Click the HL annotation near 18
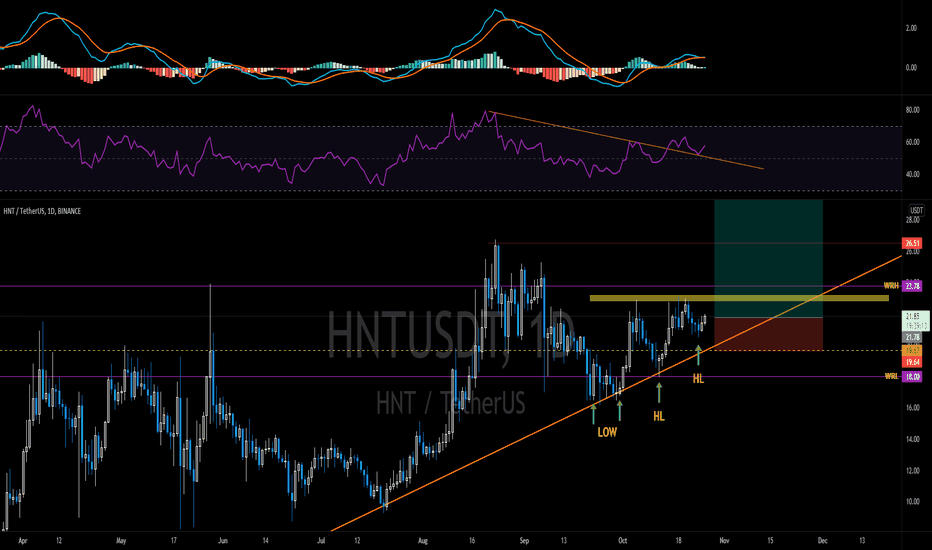This screenshot has height=550, width=932. point(698,378)
